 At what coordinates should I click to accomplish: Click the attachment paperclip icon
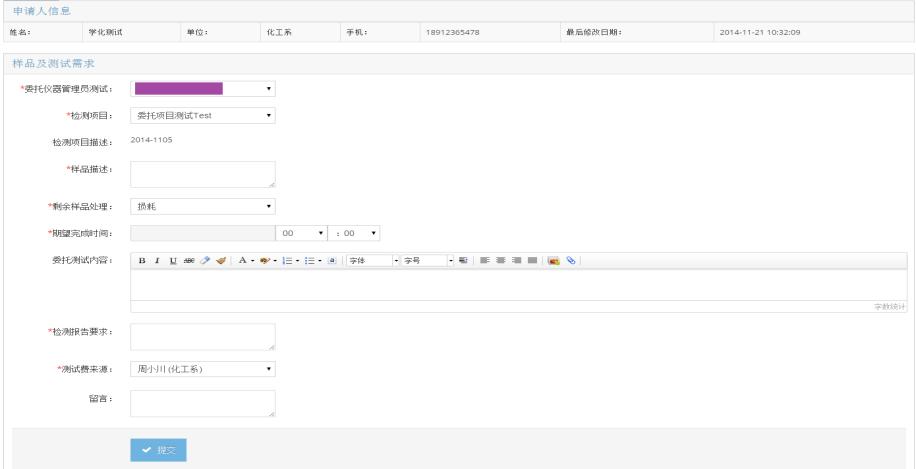[x=569, y=261]
